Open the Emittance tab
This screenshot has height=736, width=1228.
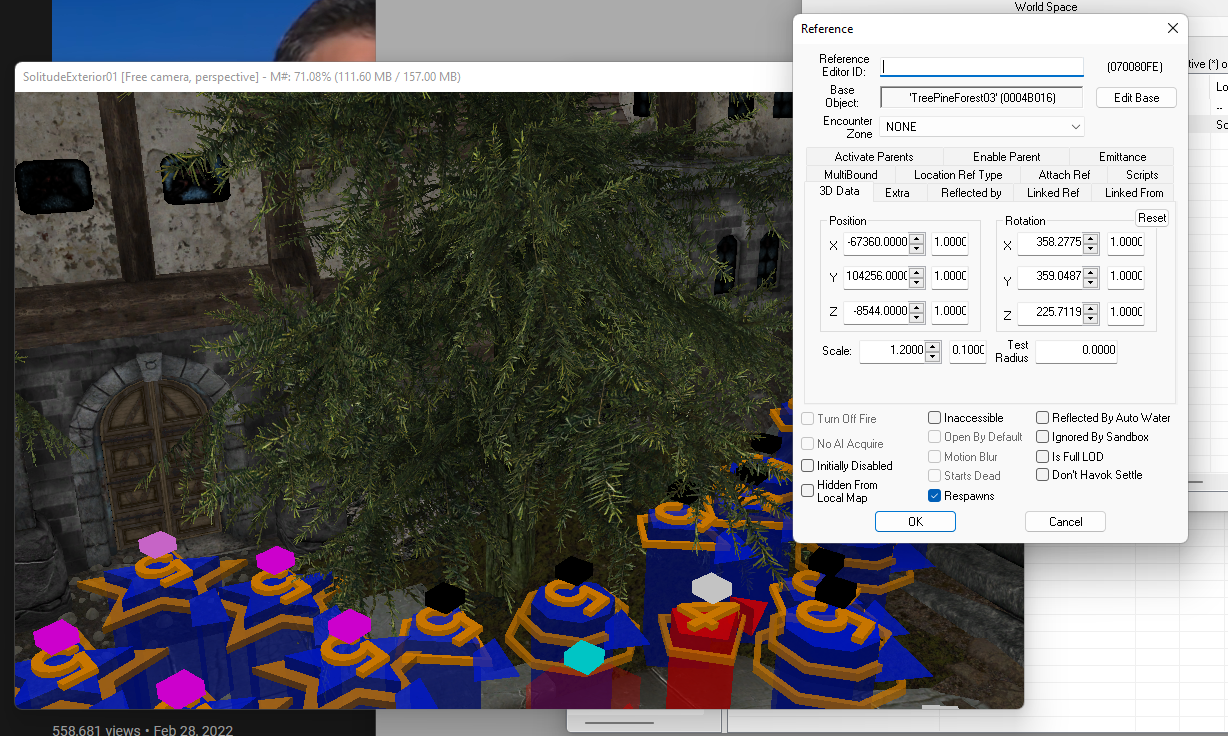1122,157
